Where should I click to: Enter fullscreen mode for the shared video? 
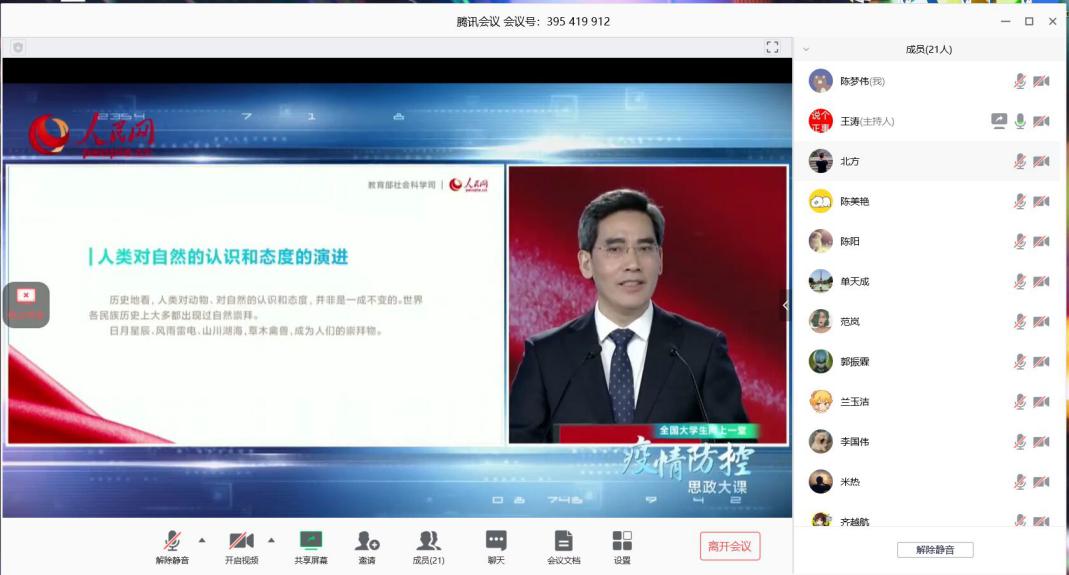(772, 47)
